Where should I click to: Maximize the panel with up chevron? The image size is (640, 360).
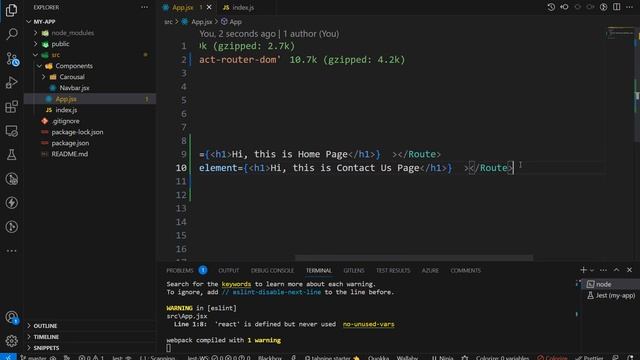616,270
